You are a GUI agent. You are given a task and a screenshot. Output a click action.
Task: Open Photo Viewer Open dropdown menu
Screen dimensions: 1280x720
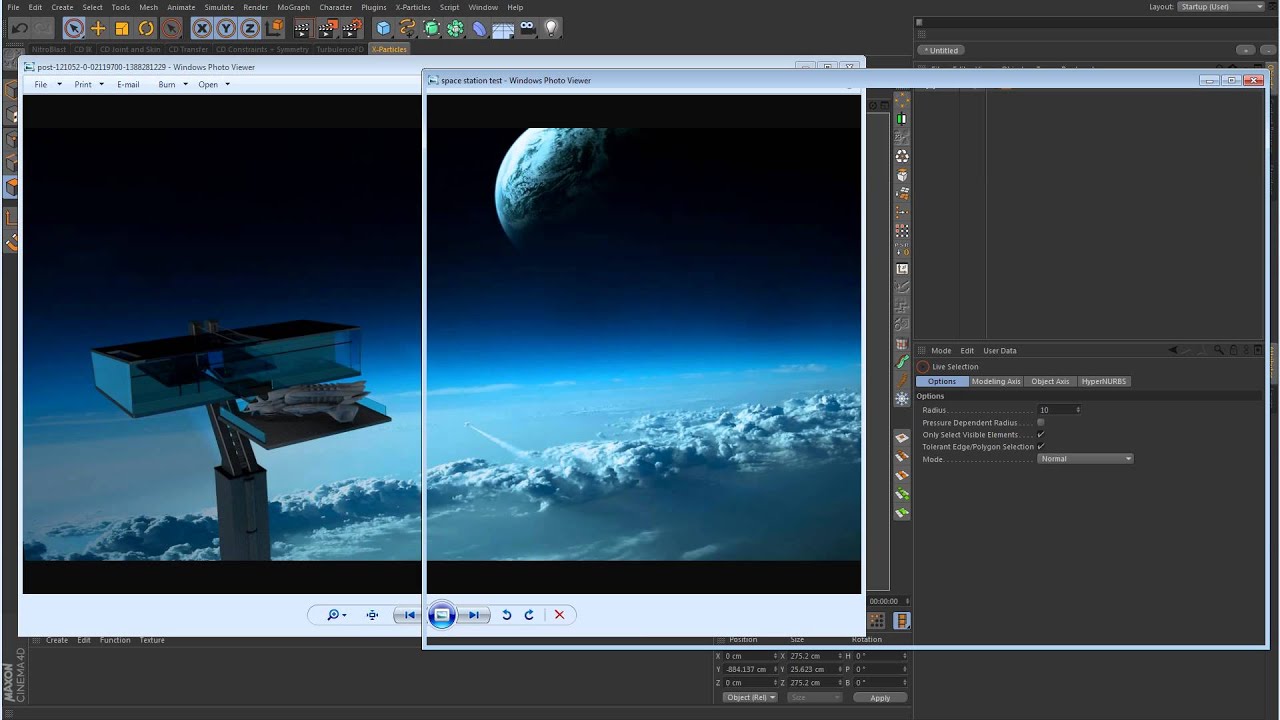[213, 84]
